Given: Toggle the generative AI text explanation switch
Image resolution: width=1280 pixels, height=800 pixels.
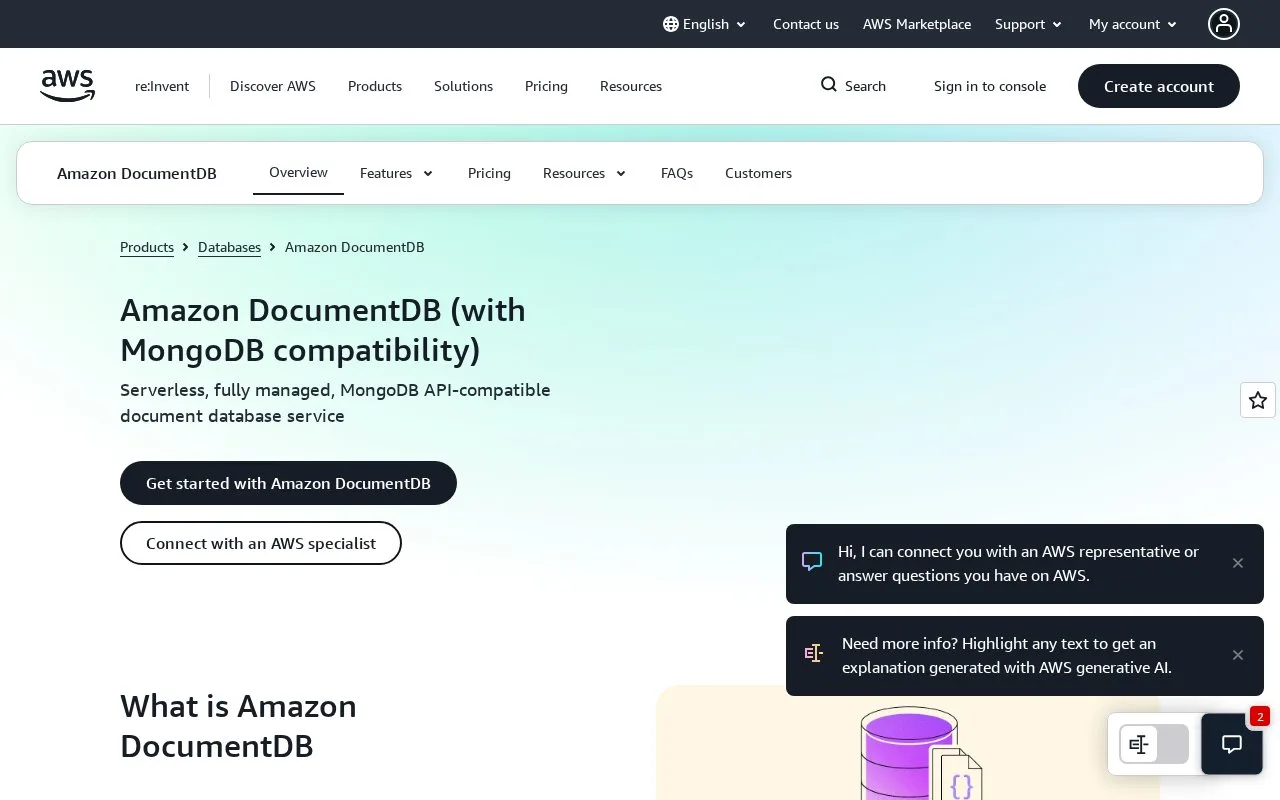Looking at the screenshot, I should (1154, 744).
